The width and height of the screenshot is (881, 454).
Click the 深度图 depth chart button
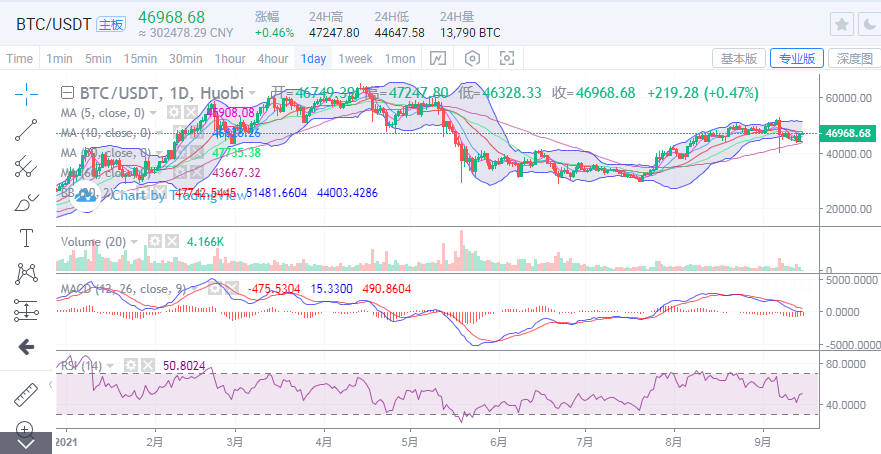click(x=855, y=59)
